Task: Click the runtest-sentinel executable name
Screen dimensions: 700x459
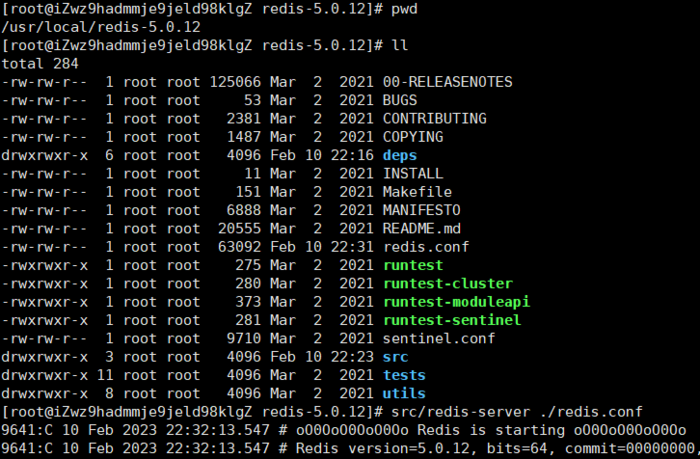Action: [452, 320]
